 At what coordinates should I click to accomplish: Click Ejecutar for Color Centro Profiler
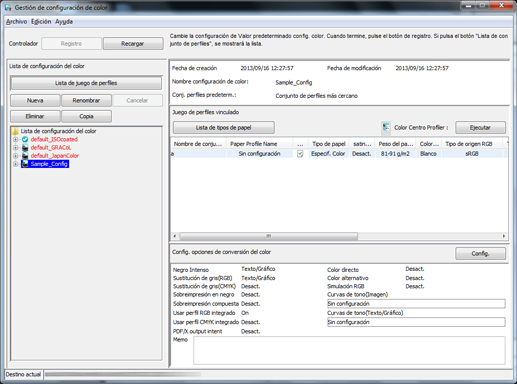480,128
